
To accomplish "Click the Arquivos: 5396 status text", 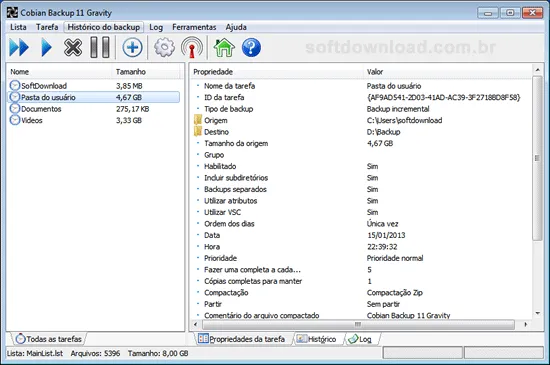I will [x=95, y=353].
